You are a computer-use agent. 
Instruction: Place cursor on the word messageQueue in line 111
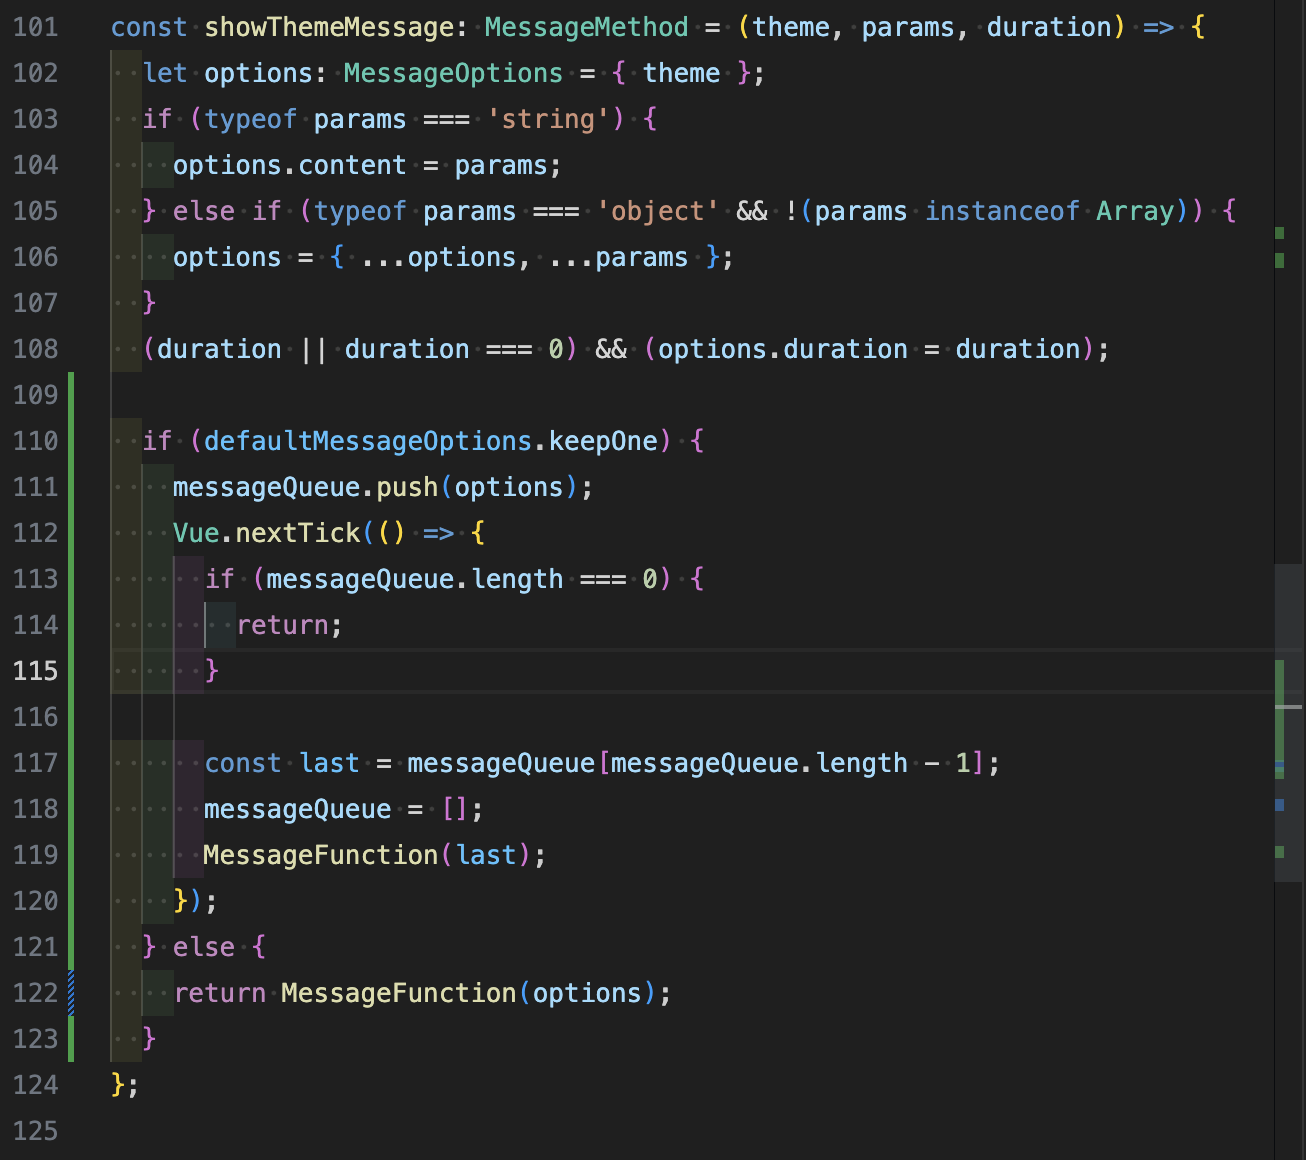pos(266,487)
